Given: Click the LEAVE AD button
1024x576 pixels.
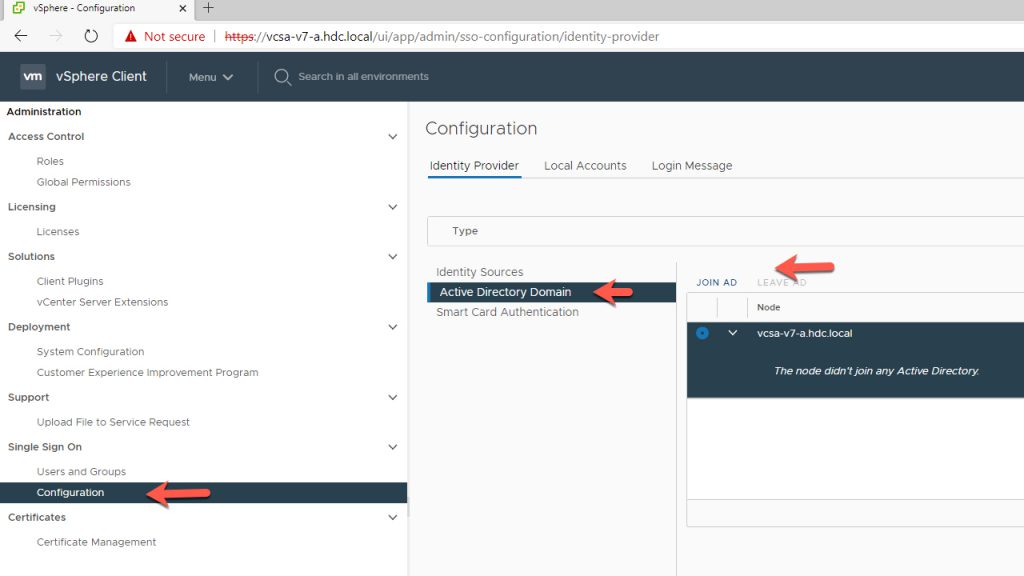Looking at the screenshot, I should (781, 283).
